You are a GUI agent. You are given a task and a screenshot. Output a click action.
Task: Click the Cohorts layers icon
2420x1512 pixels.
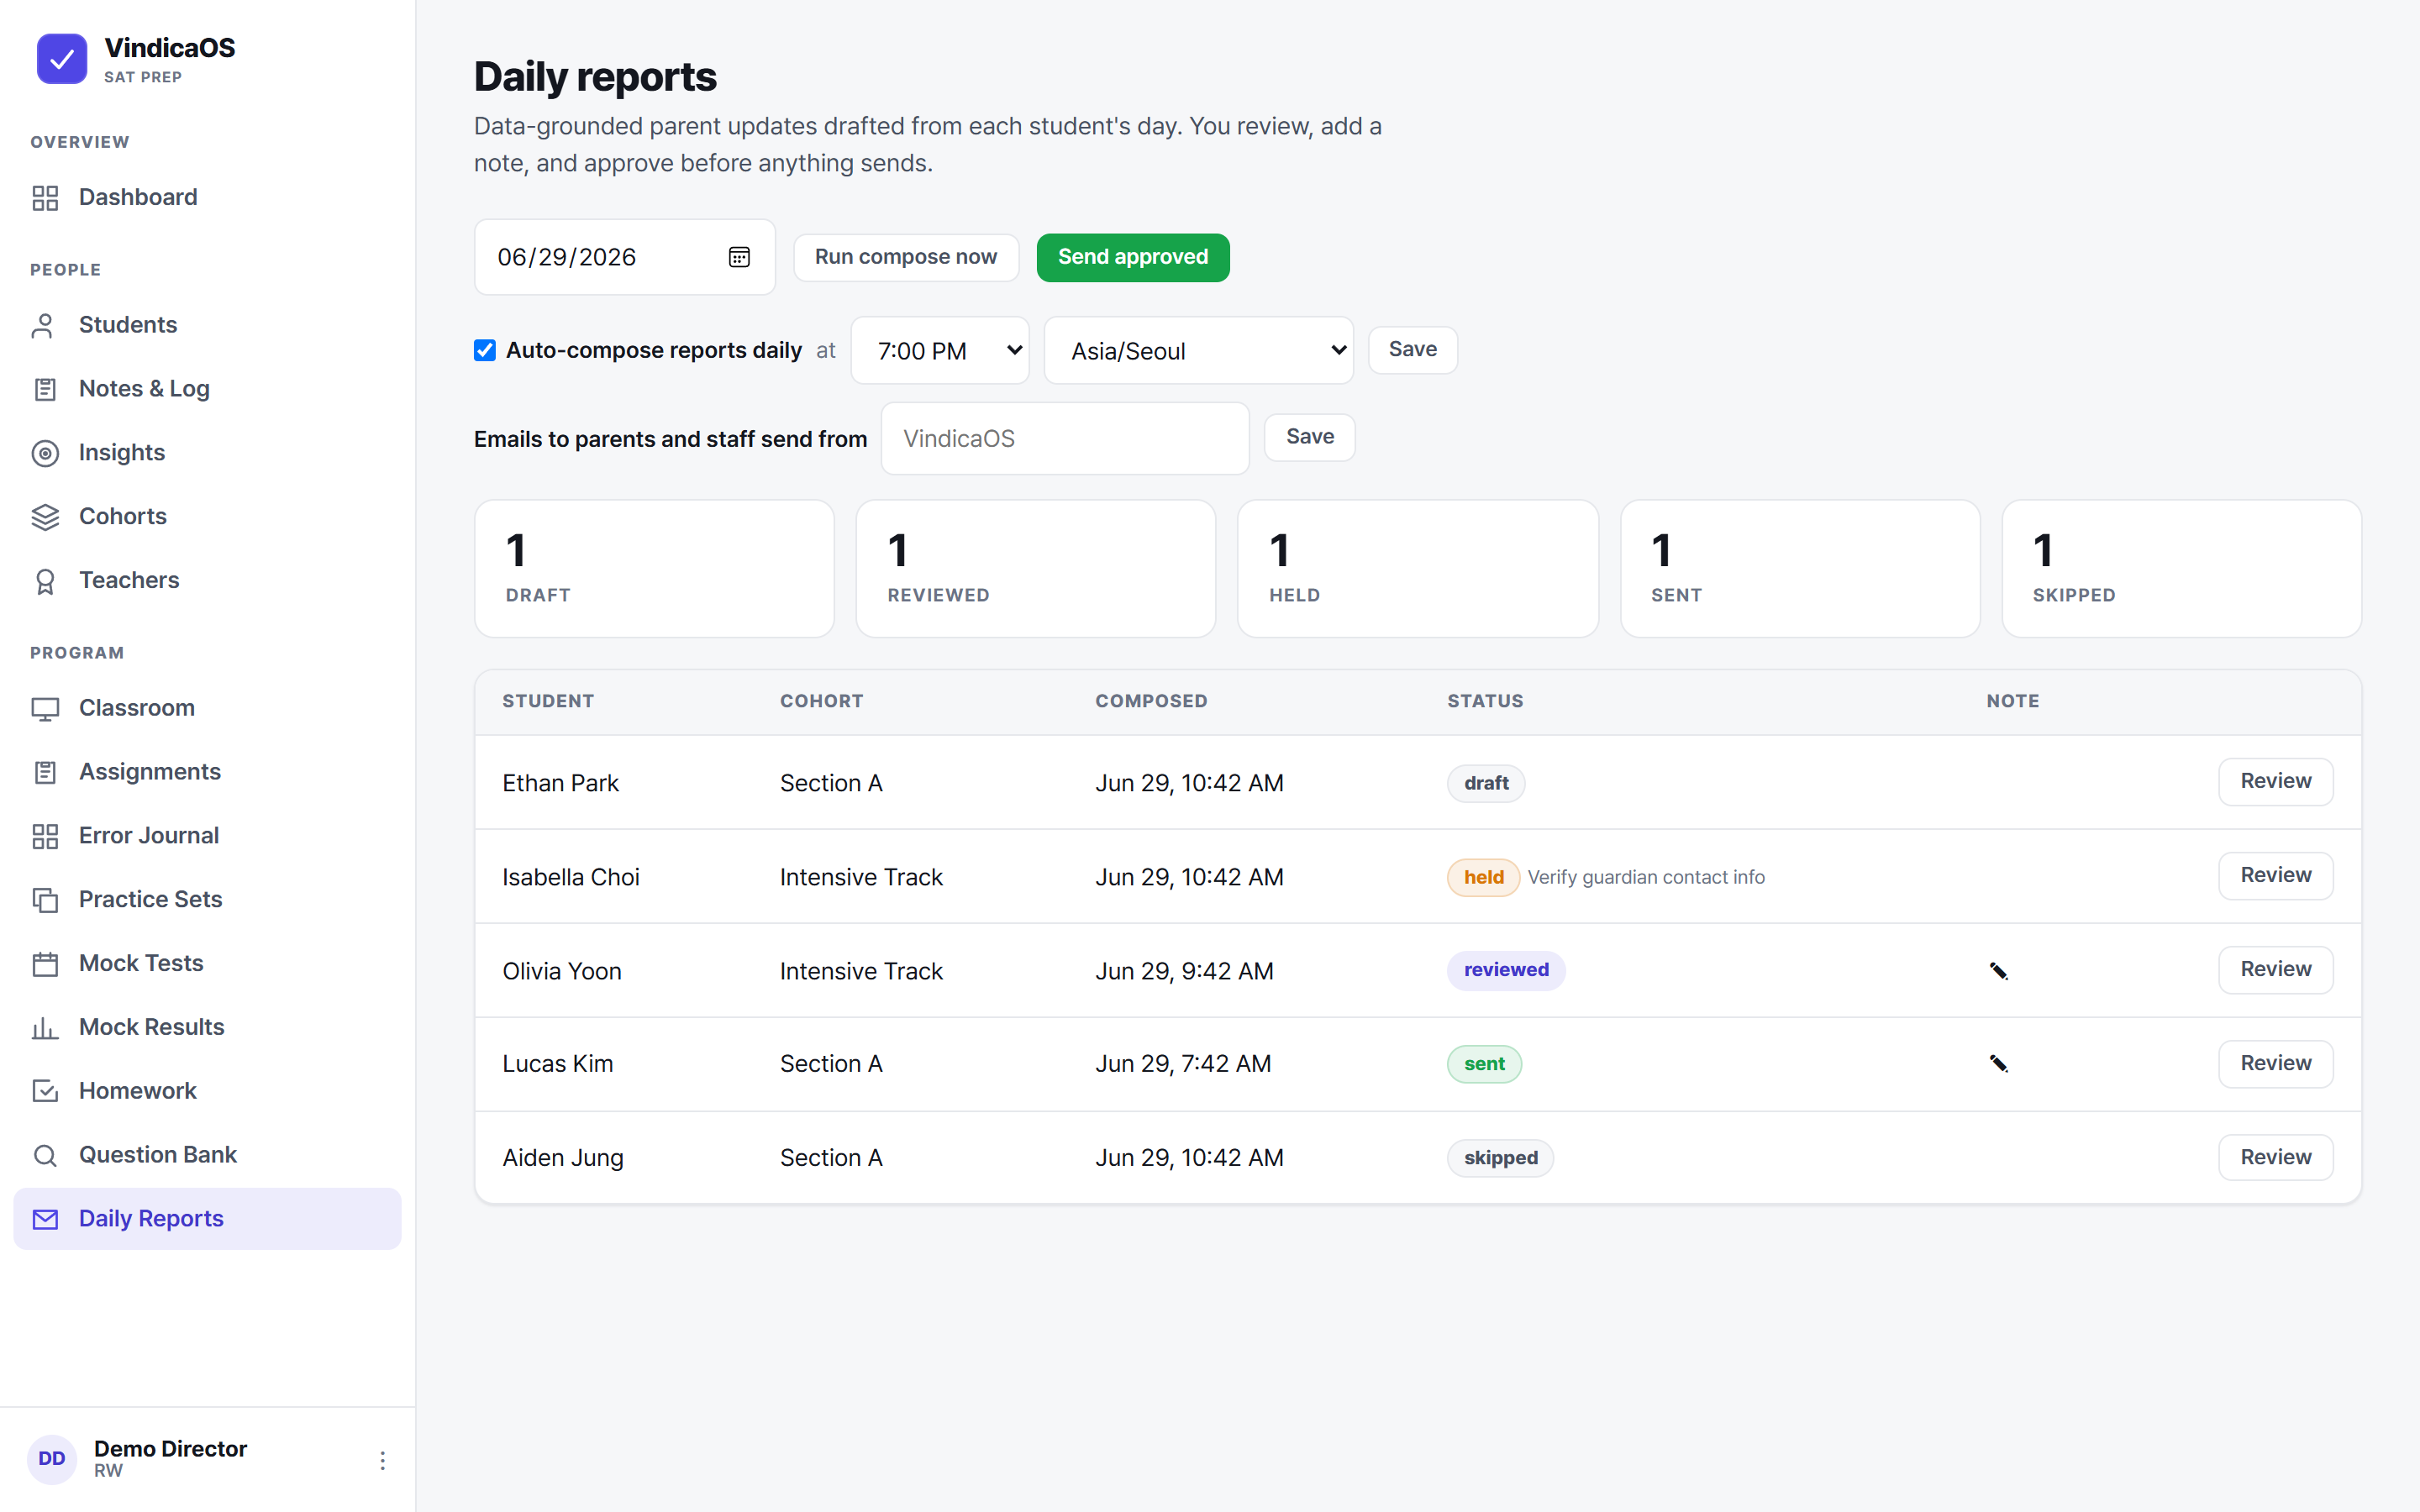pyautogui.click(x=45, y=518)
